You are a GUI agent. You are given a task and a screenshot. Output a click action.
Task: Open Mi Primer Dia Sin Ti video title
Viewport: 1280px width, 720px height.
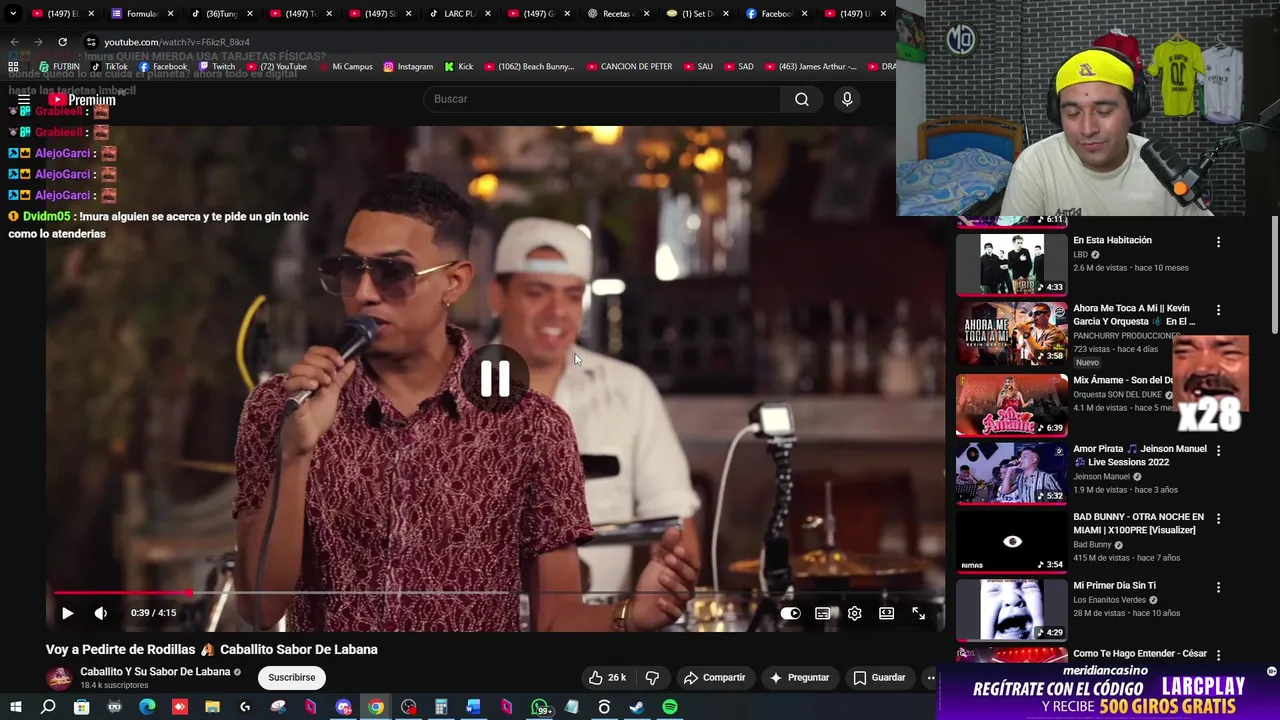coord(1114,585)
